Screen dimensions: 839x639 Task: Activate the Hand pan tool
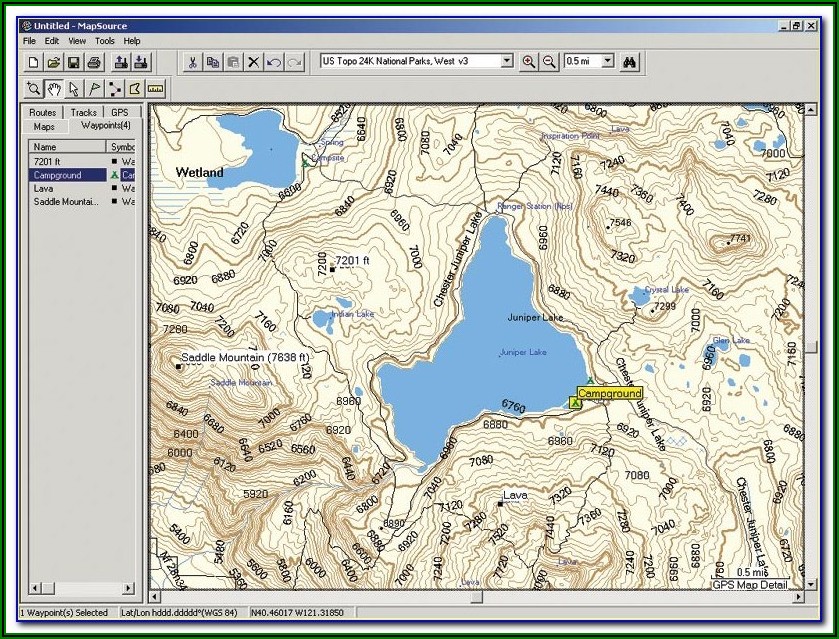coord(54,89)
